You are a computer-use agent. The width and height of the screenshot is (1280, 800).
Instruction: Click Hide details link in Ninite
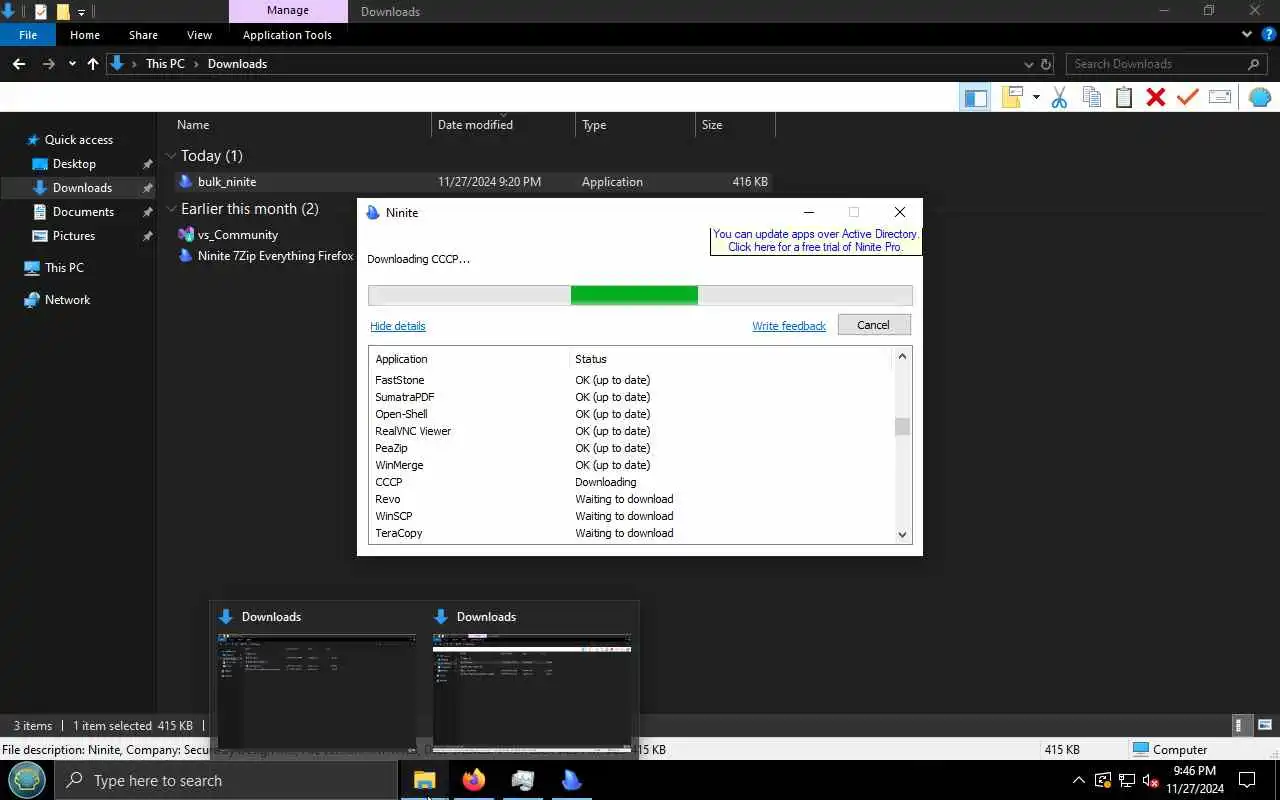398,326
